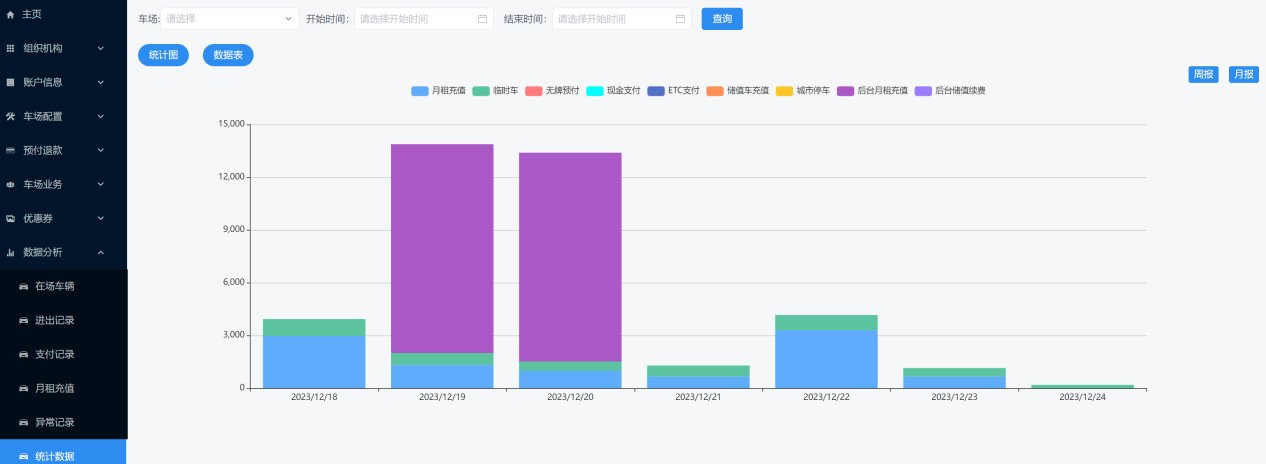Click the home icon beside 主页
Viewport: 1266px width, 464px height.
point(10,14)
